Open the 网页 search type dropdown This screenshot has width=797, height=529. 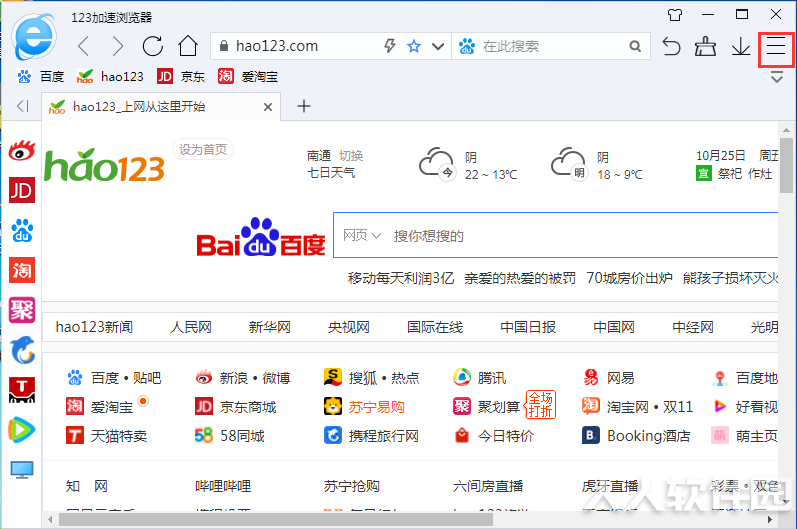tap(362, 235)
